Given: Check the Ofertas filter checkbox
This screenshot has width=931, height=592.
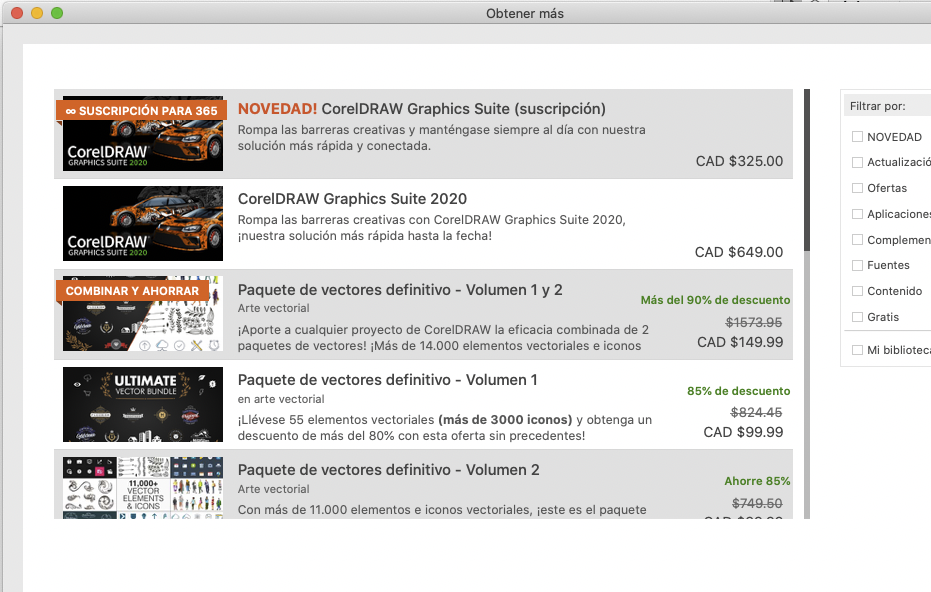Looking at the screenshot, I should pyautogui.click(x=857, y=188).
